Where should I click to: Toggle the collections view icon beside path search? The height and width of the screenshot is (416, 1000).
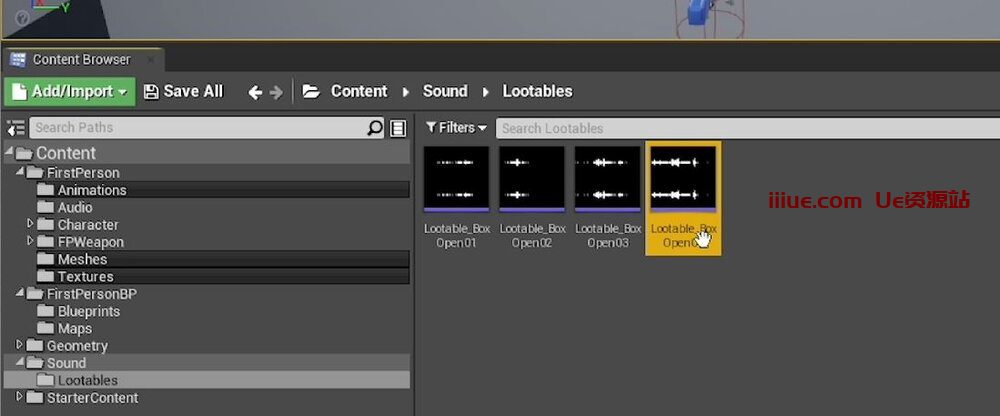398,128
